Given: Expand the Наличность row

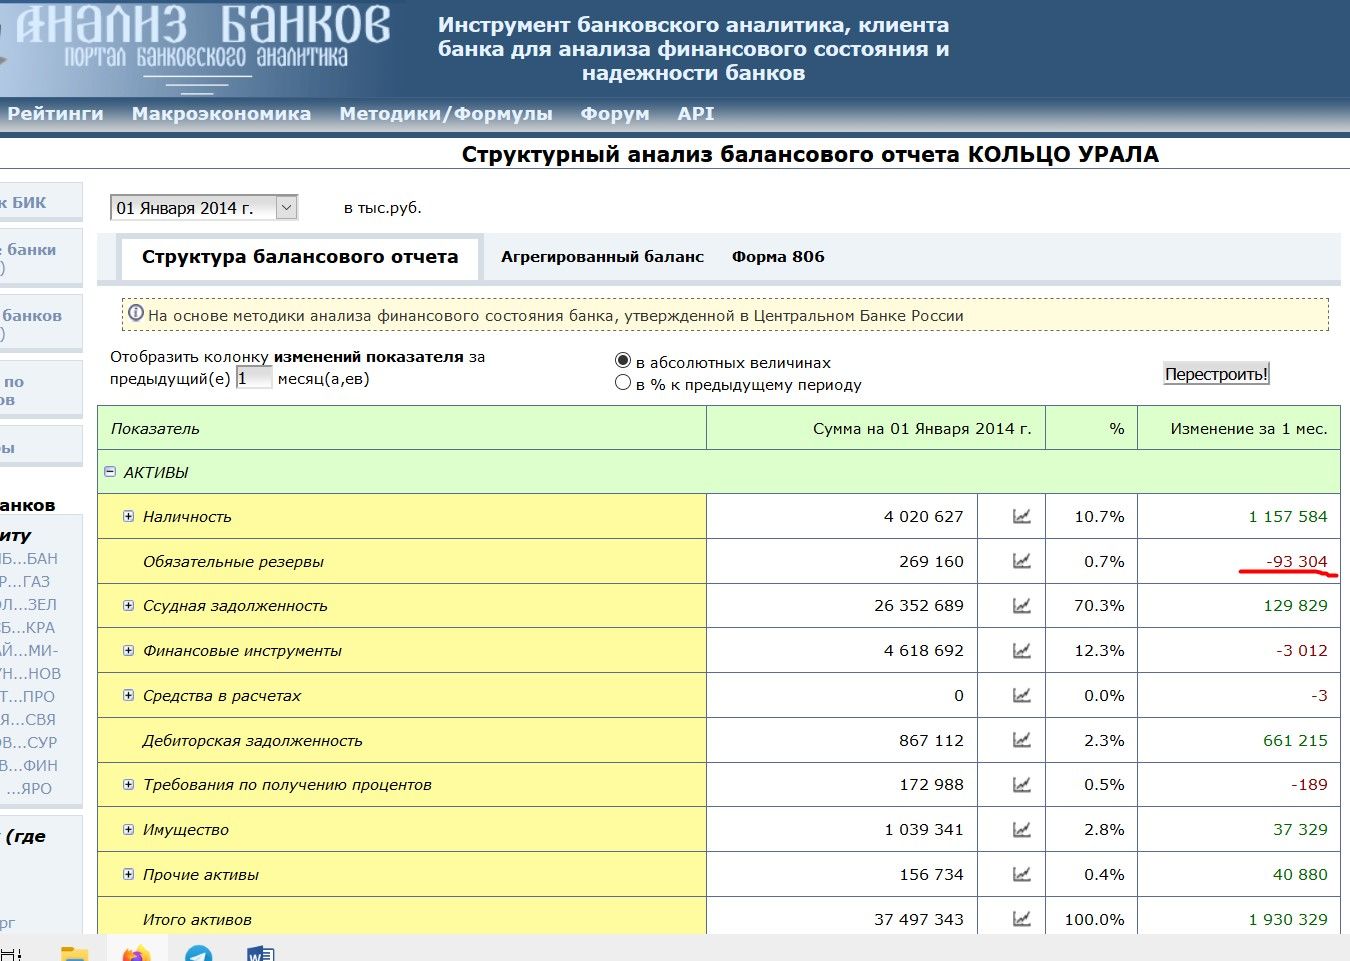Looking at the screenshot, I should tap(128, 517).
